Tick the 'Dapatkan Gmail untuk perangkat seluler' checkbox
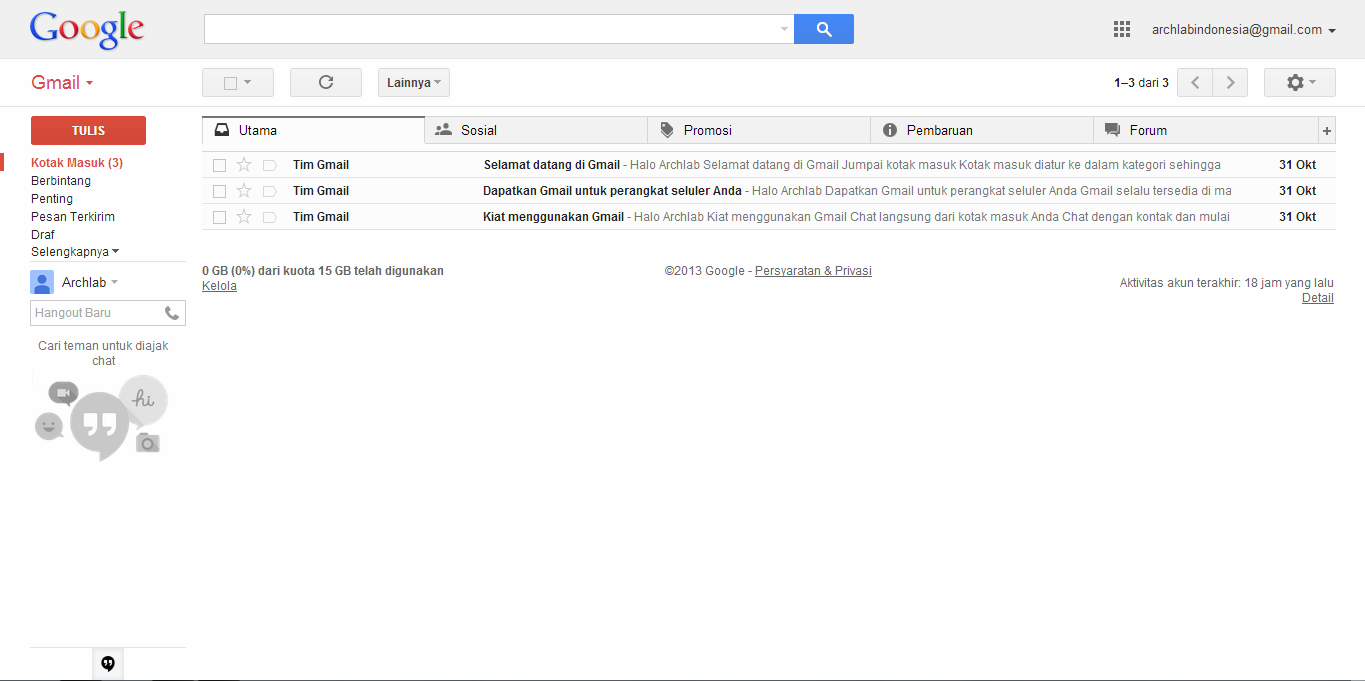Screen dimensions: 1365x681 (x=219, y=191)
